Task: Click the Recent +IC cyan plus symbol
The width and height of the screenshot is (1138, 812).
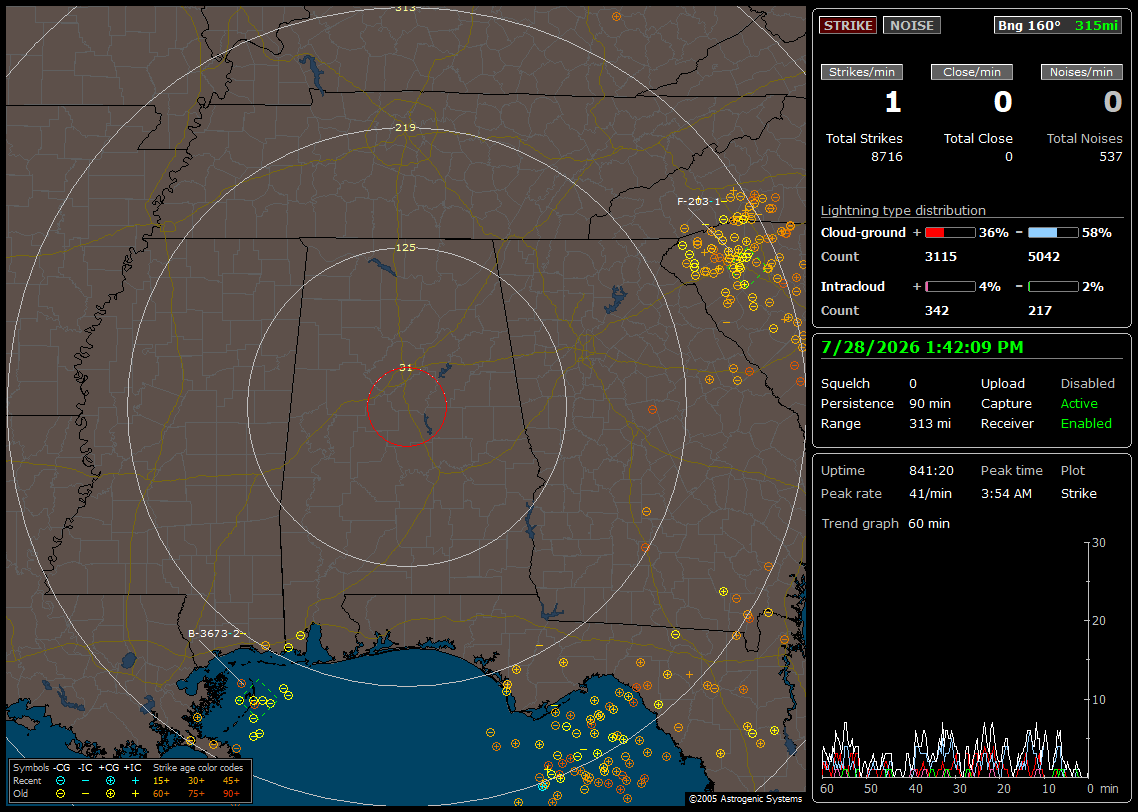Action: (135, 781)
